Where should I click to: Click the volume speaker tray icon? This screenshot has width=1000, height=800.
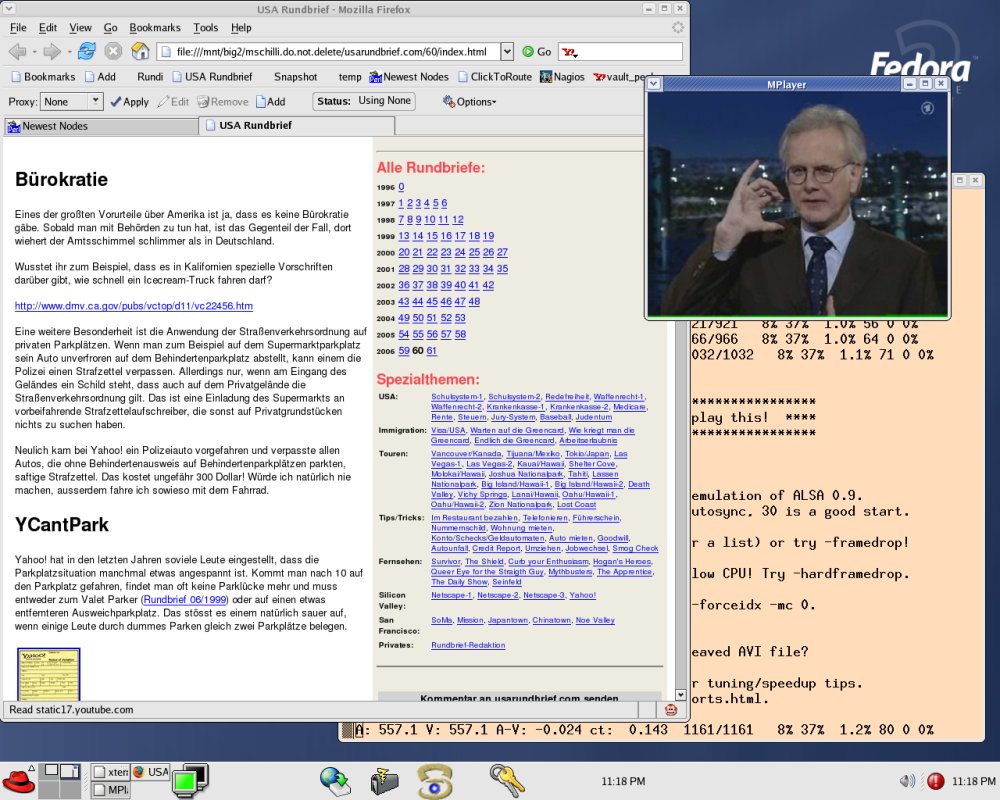coord(907,781)
